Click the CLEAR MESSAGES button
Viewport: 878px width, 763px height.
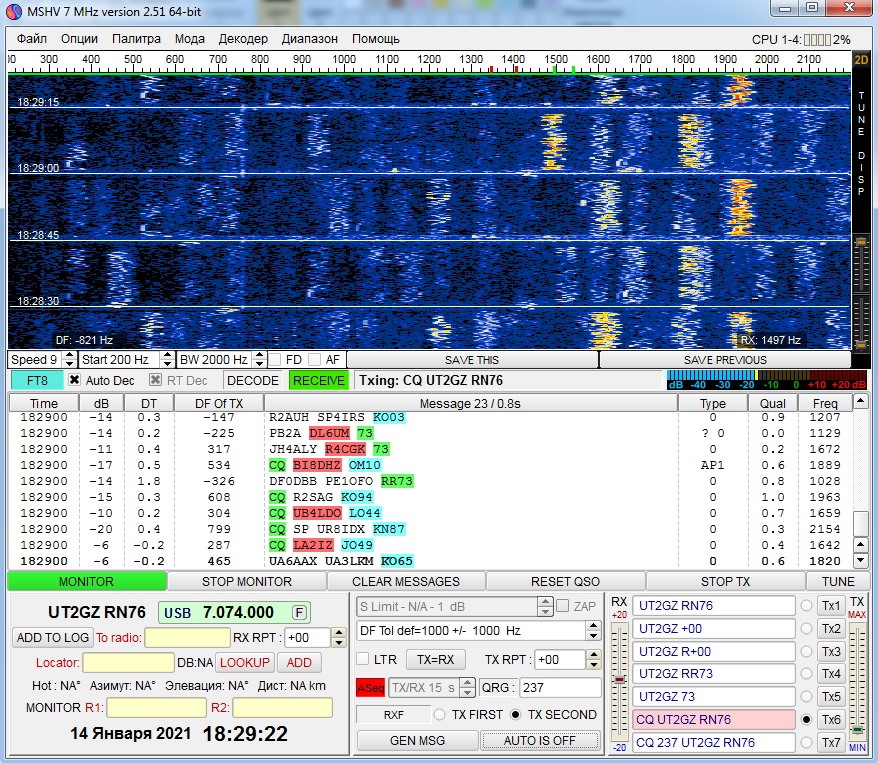tap(406, 581)
